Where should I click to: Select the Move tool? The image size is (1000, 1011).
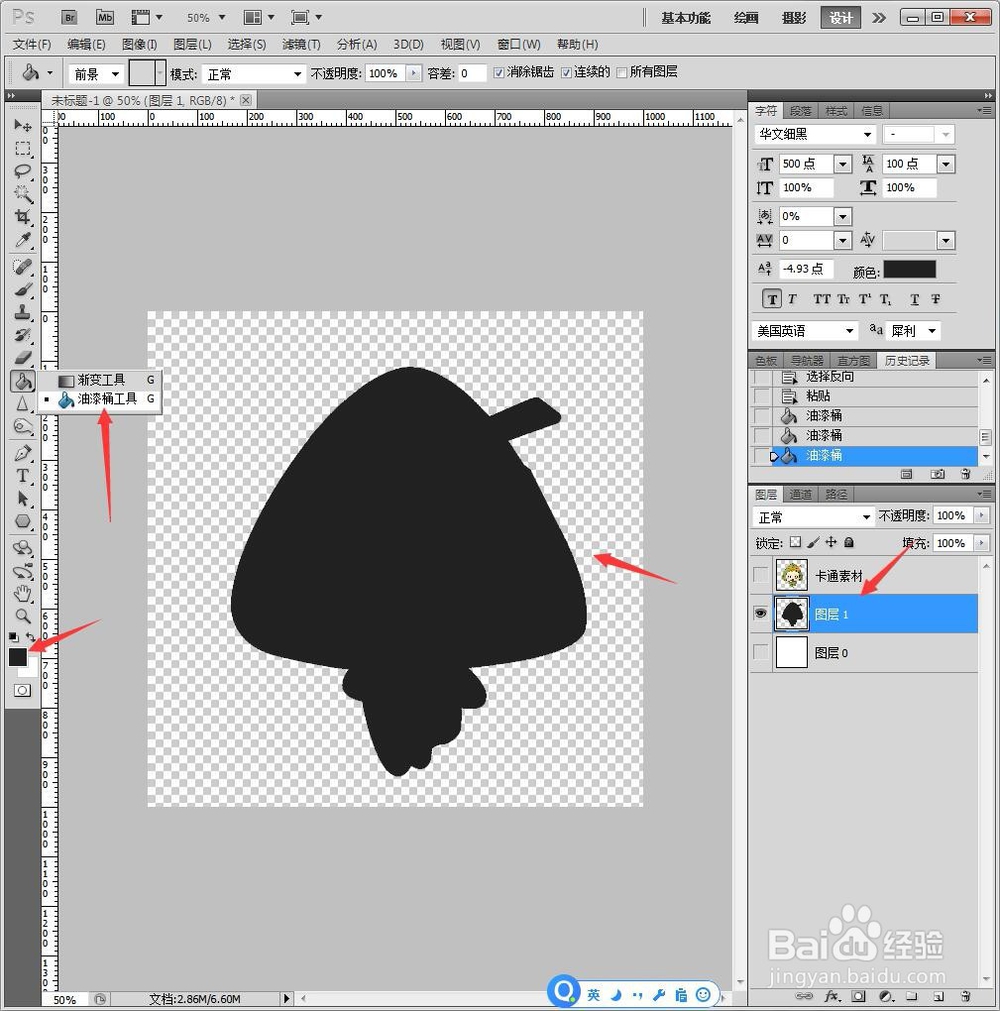click(23, 124)
